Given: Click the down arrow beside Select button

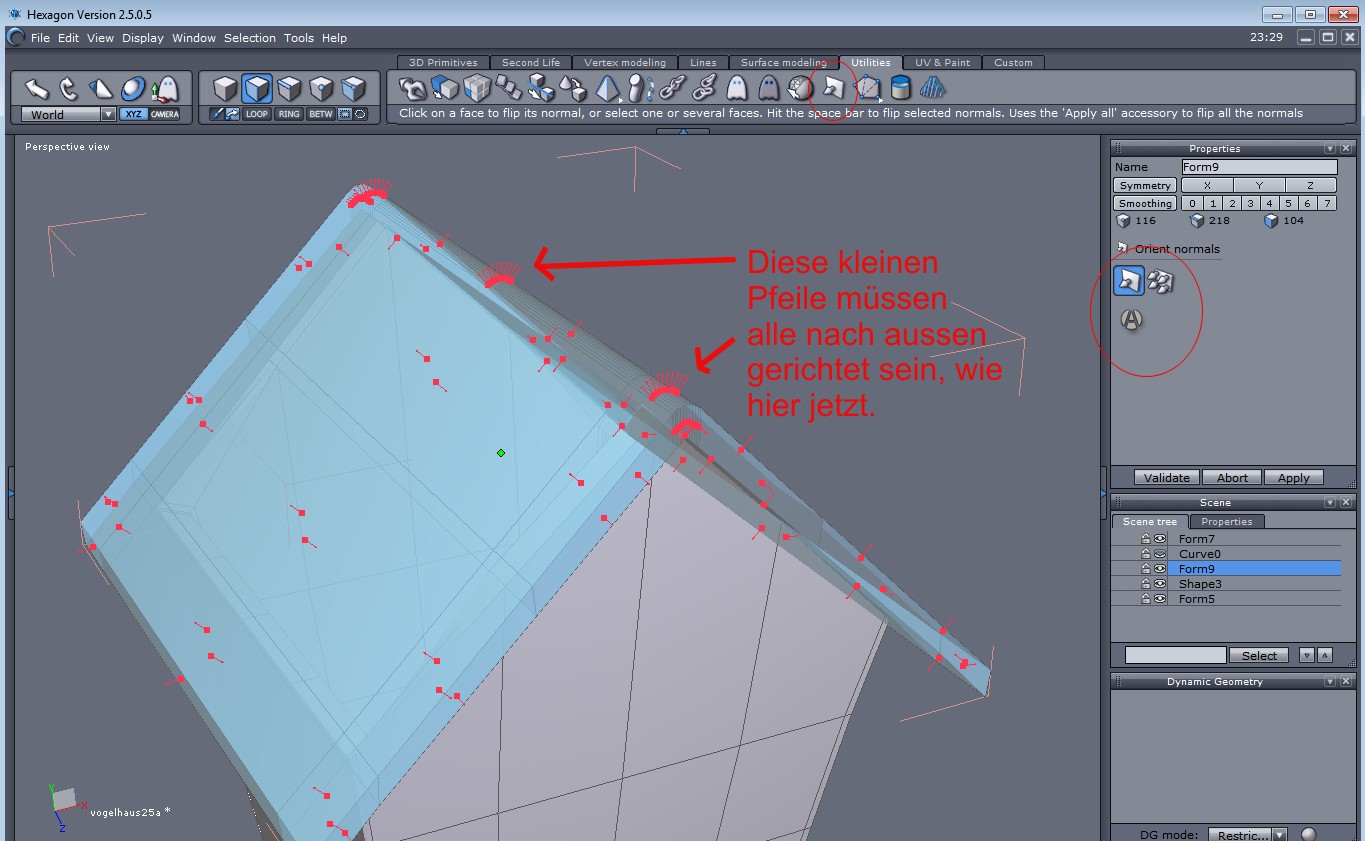Looking at the screenshot, I should (x=1306, y=656).
